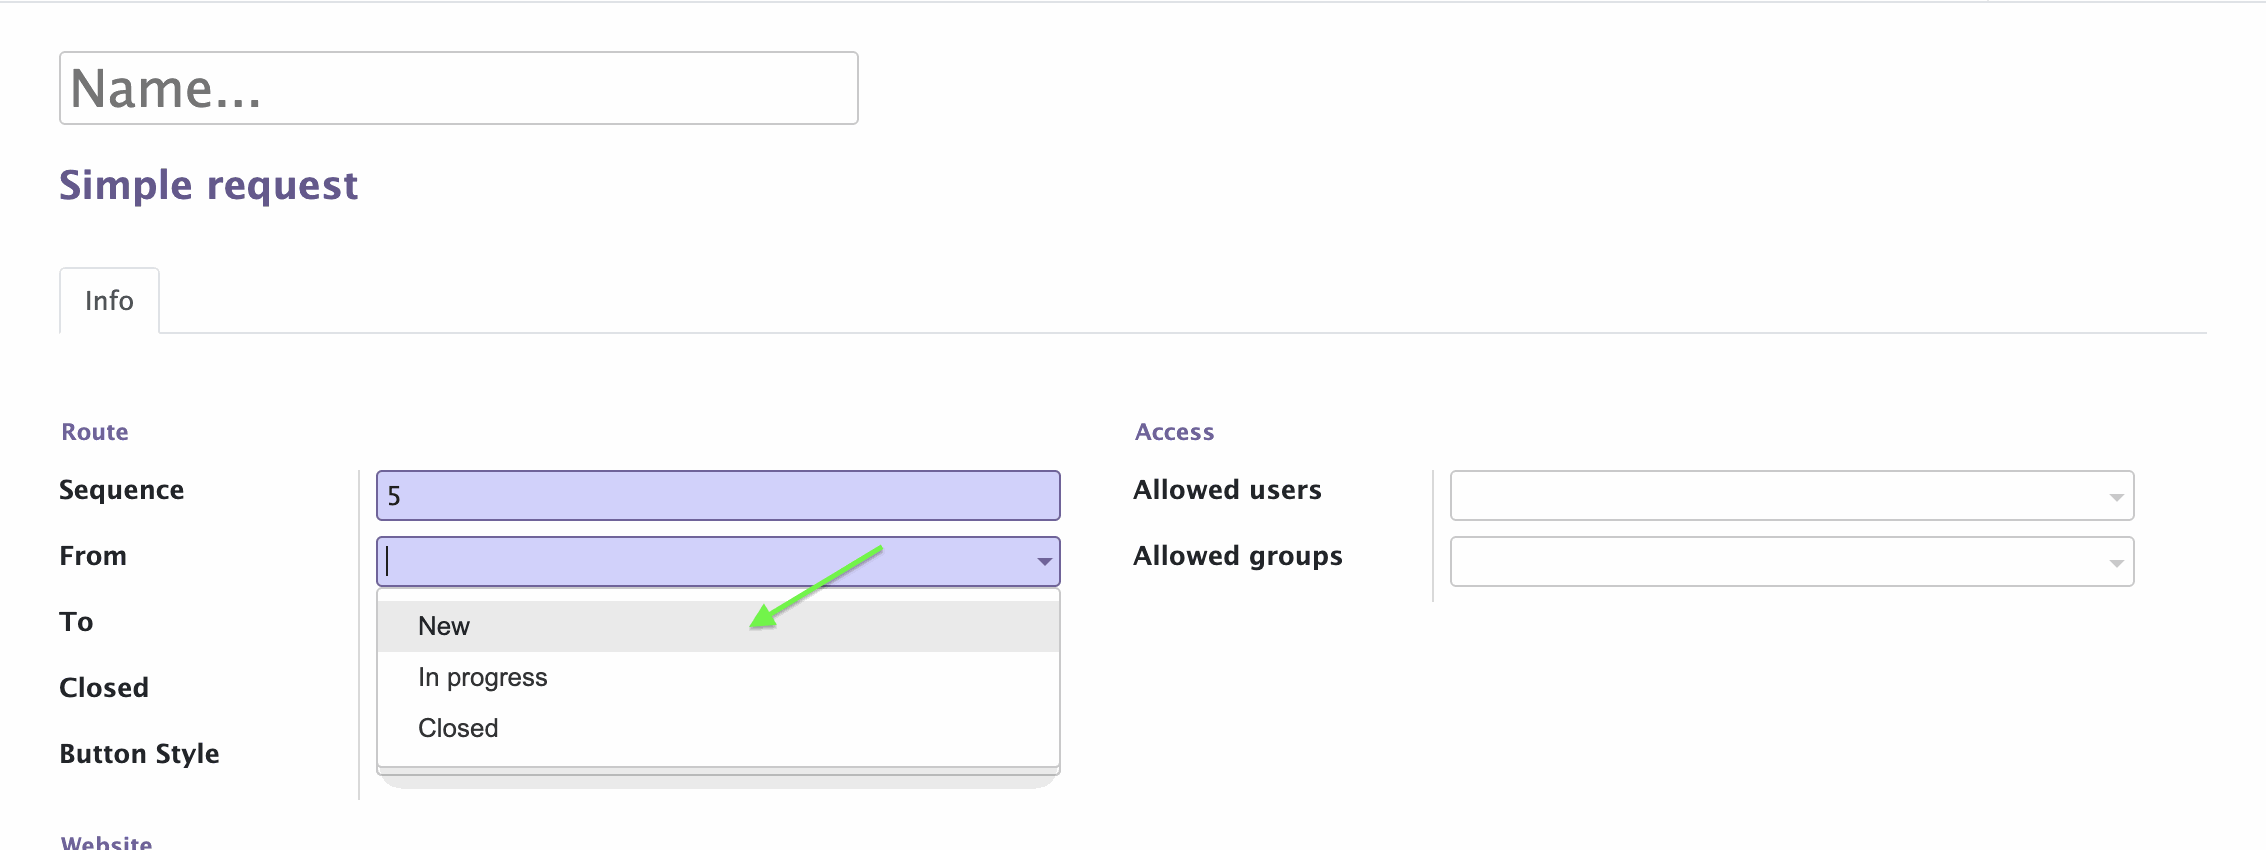Expand the Allowed users dropdown arrow
The image size is (2266, 850).
pyautogui.click(x=2116, y=497)
